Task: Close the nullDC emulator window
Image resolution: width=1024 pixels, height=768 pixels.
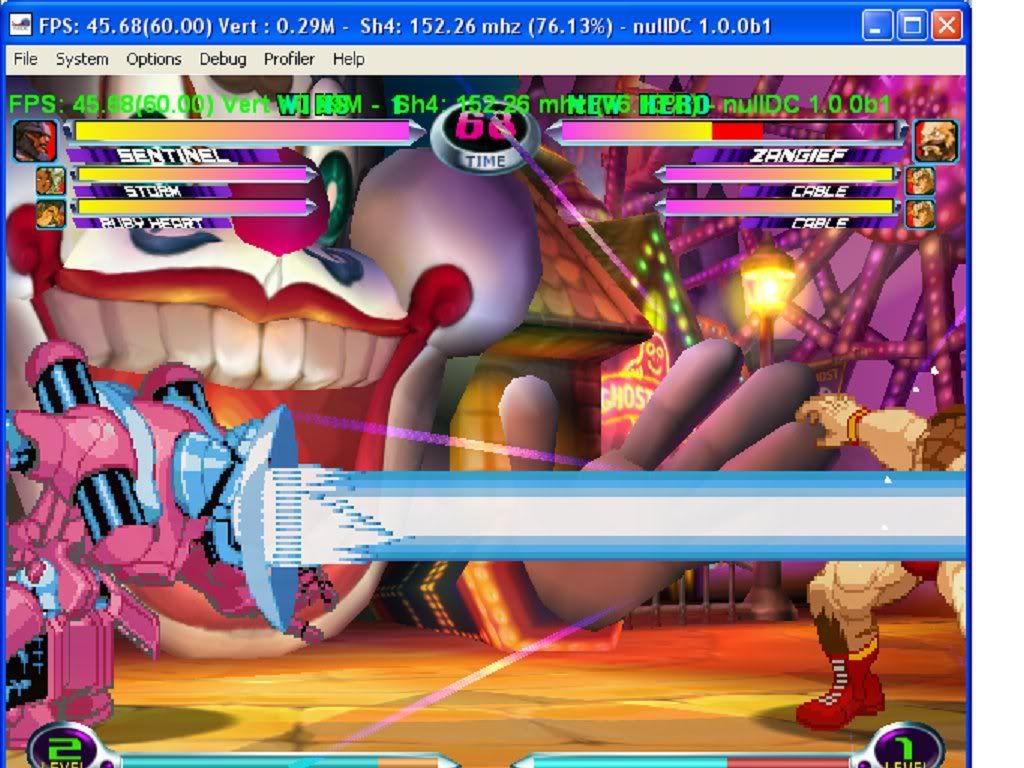Action: pyautogui.click(x=946, y=26)
